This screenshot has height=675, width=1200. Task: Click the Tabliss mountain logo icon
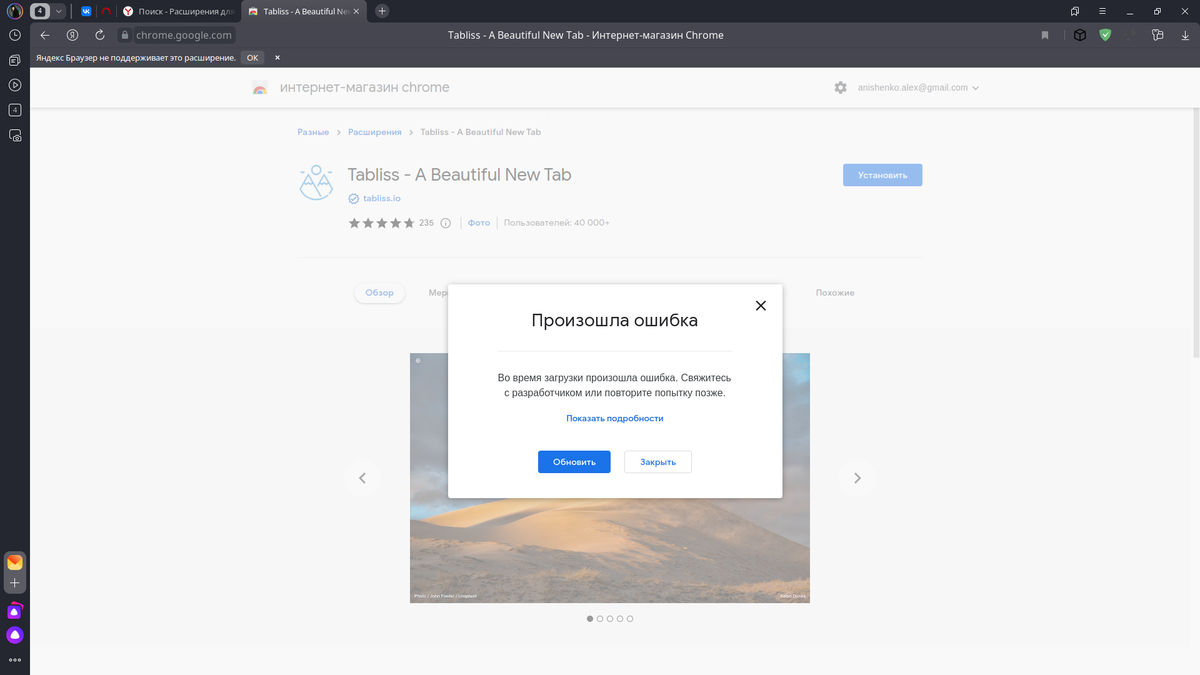pos(316,183)
